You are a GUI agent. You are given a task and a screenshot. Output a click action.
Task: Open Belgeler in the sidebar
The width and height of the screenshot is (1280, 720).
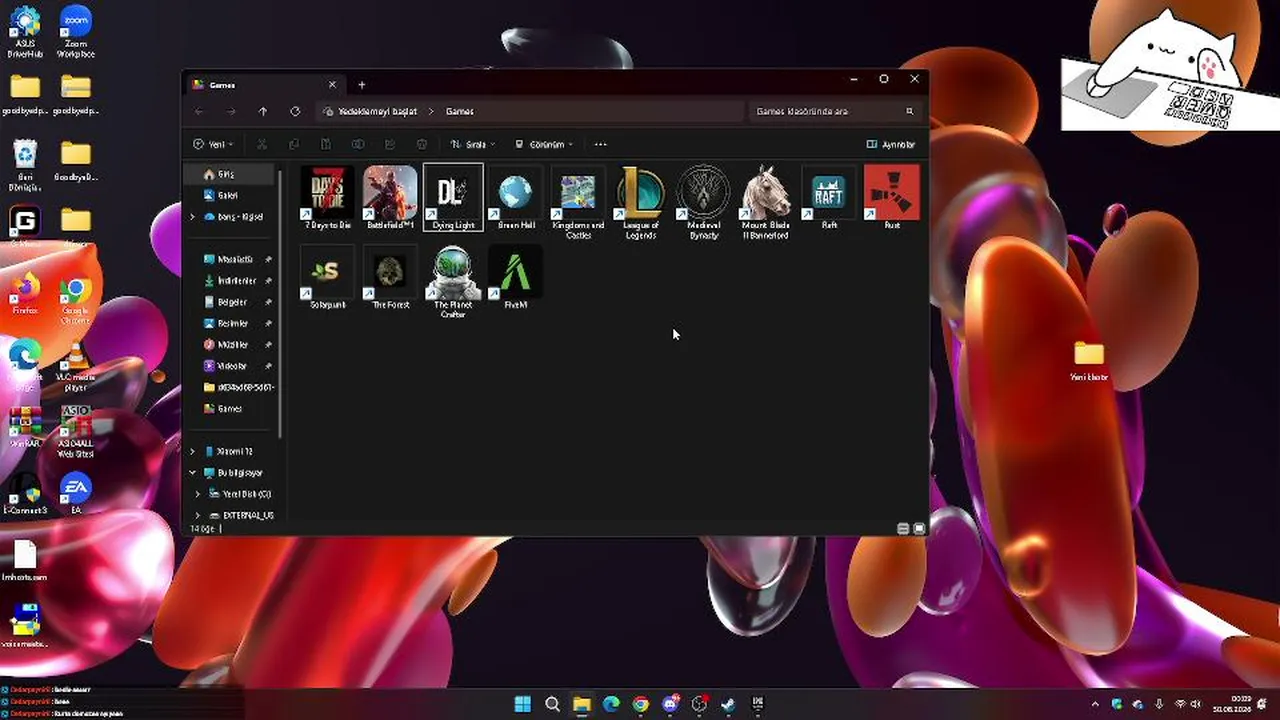coord(234,302)
